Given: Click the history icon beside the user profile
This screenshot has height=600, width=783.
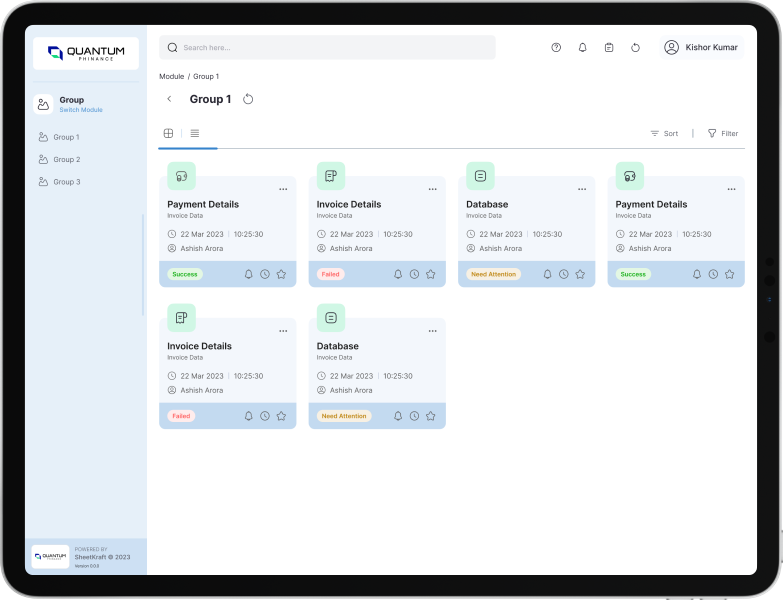Looking at the screenshot, I should coord(635,48).
